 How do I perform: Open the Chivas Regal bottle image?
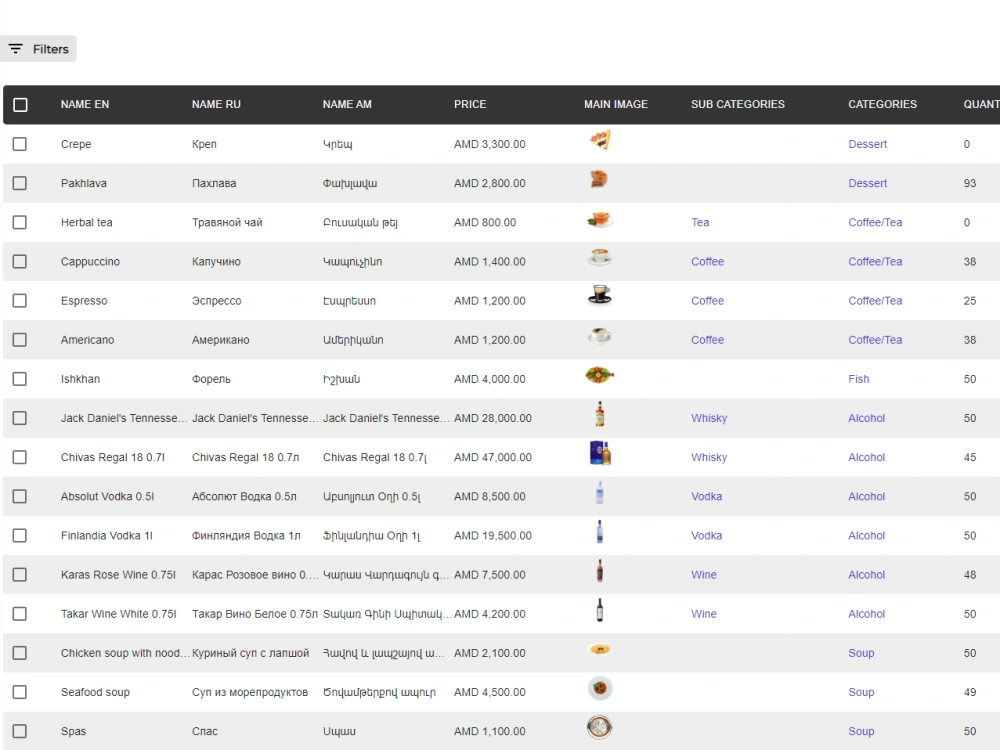click(600, 453)
